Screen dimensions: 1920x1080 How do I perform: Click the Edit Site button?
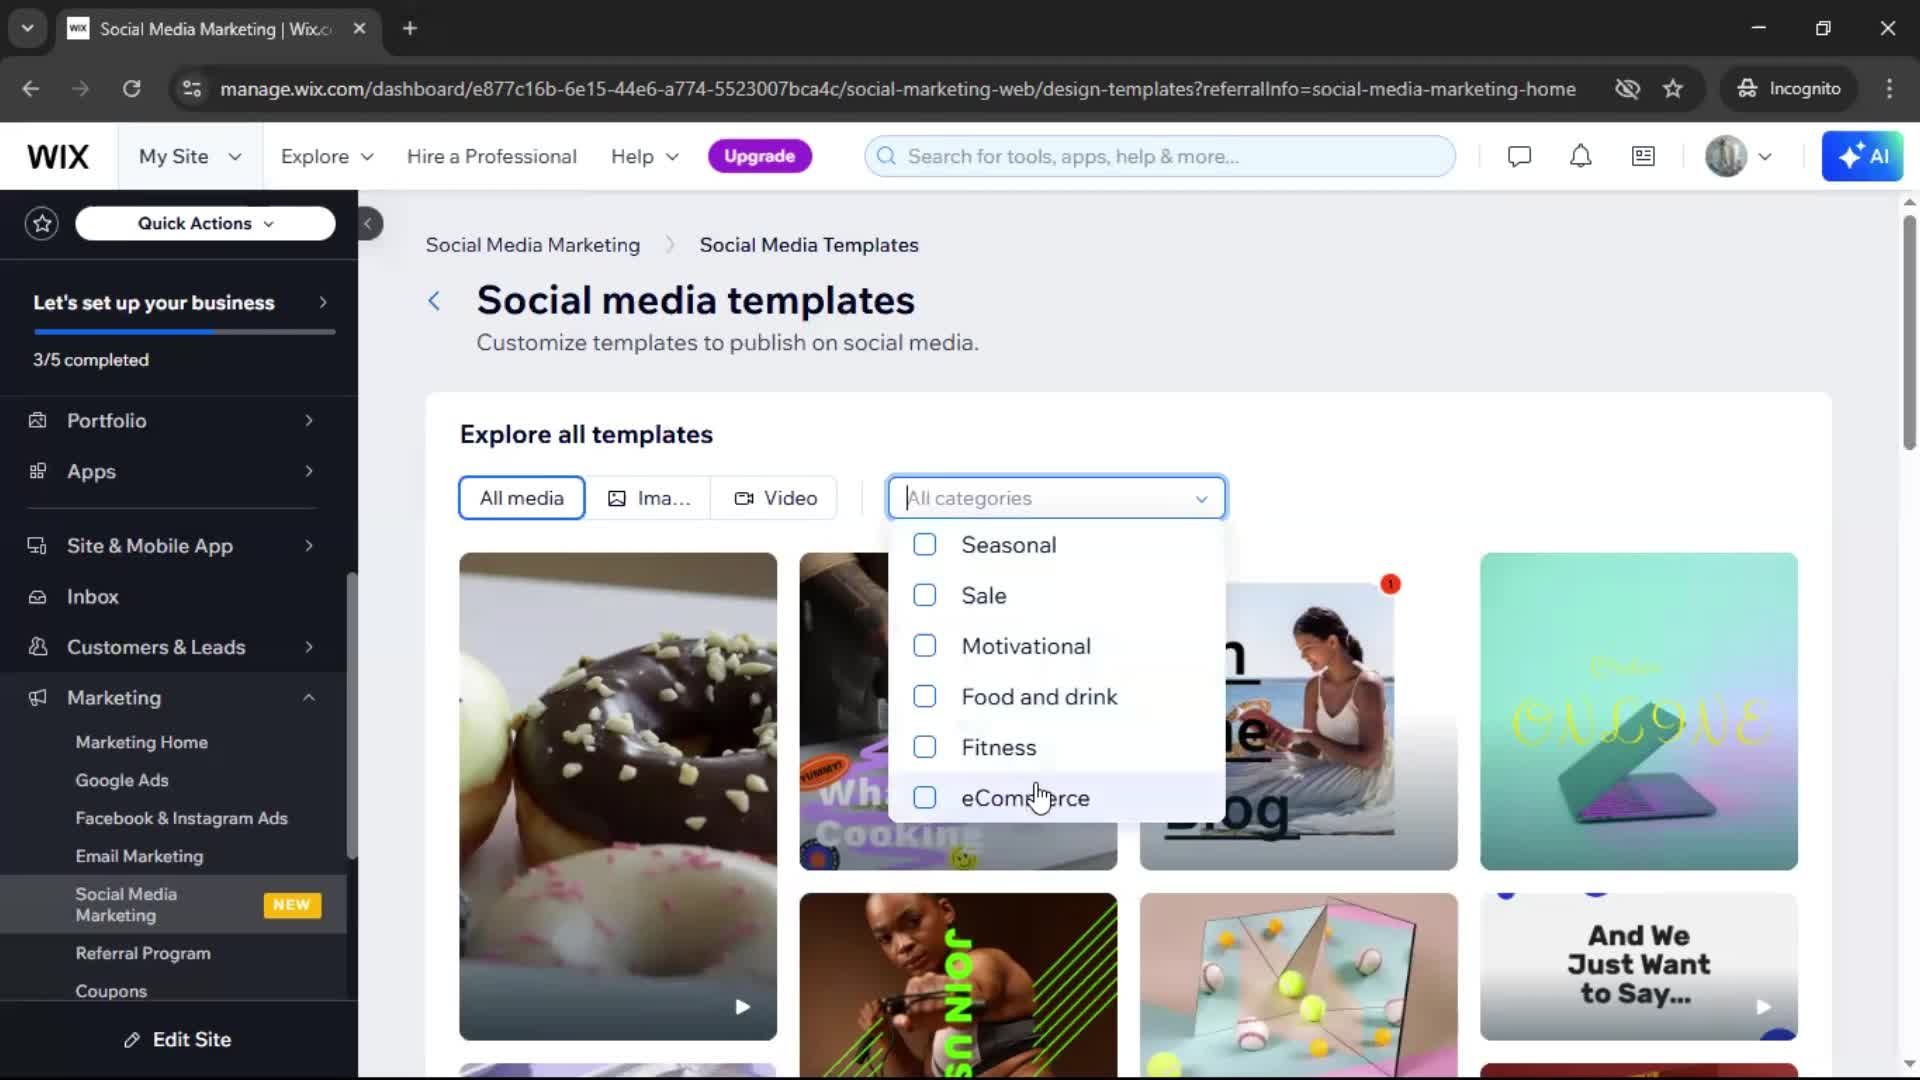pos(178,1040)
